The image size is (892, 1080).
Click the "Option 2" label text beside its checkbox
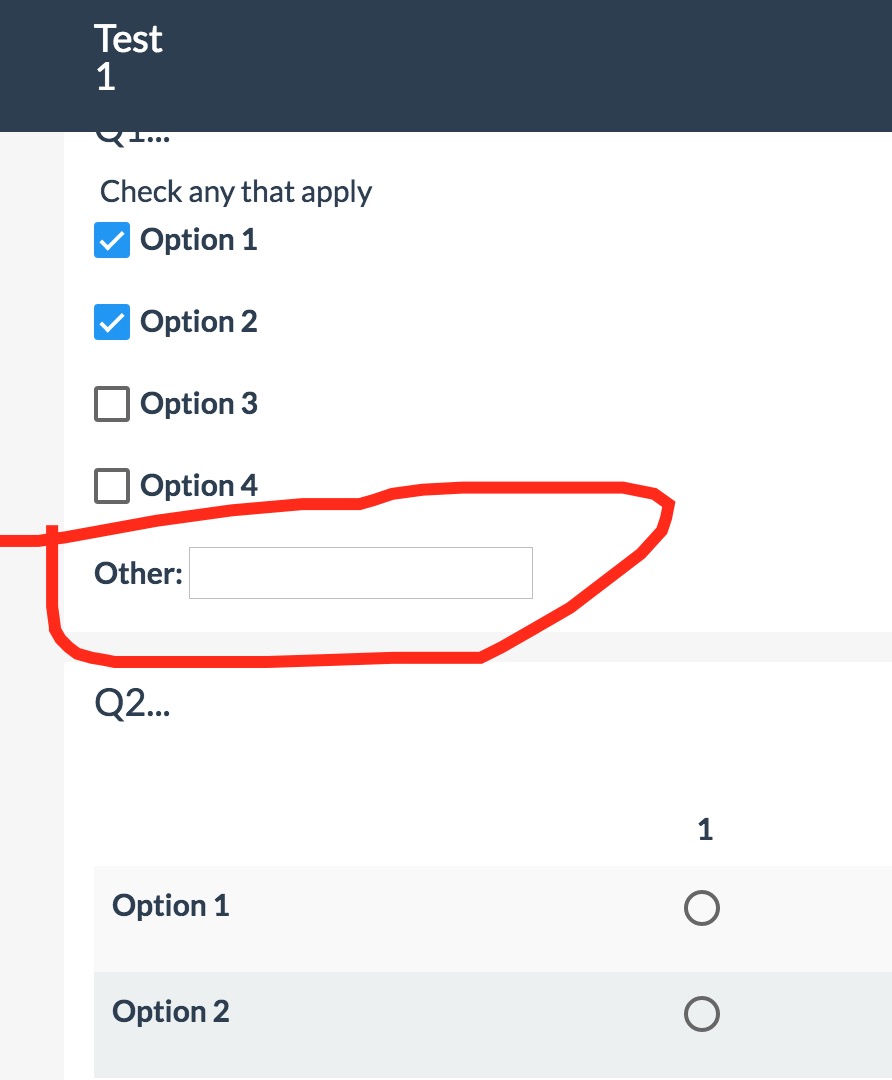click(x=198, y=322)
